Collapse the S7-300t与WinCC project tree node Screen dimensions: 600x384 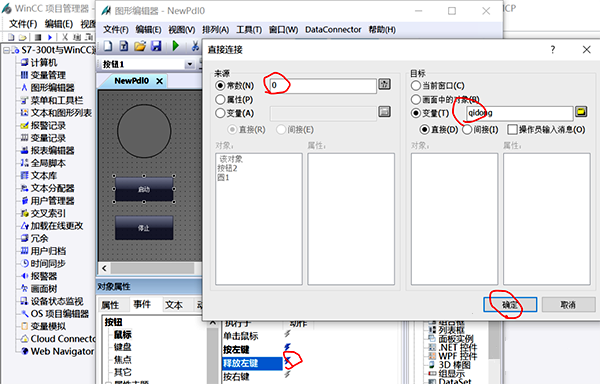(x=7, y=50)
